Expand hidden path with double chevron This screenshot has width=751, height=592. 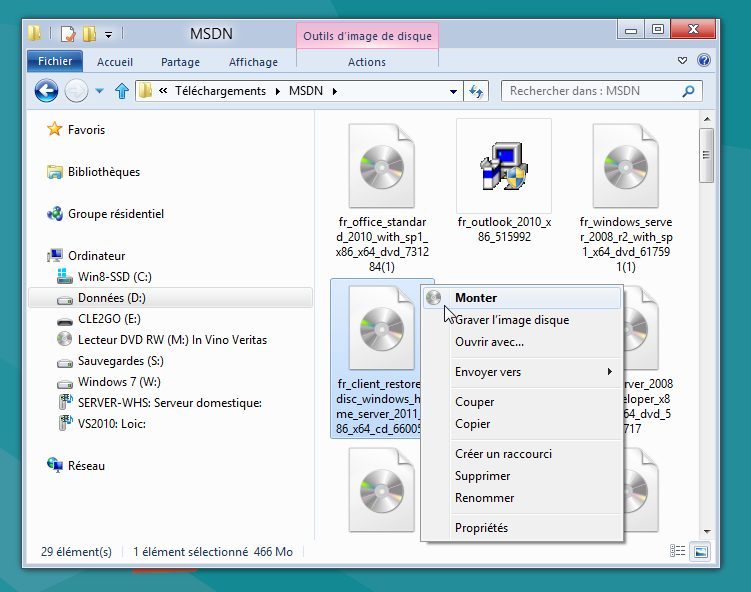pos(163,91)
